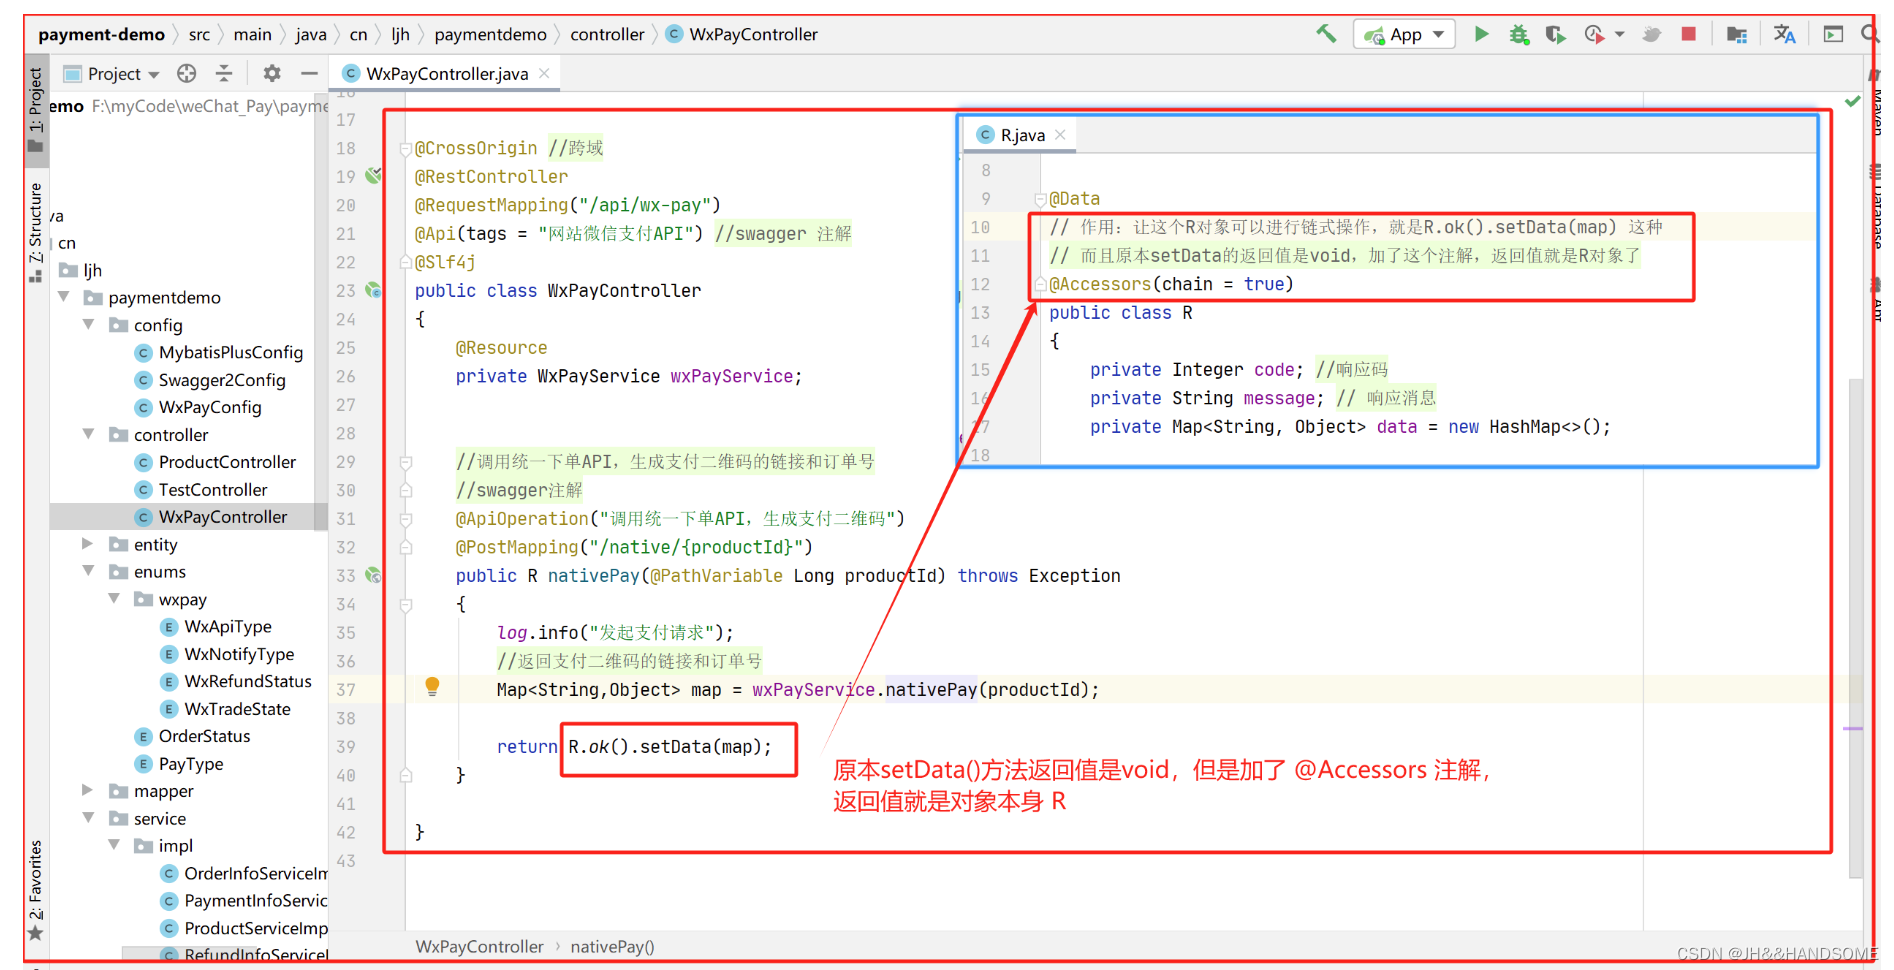Open the project structure icon in toolbar

click(1737, 34)
